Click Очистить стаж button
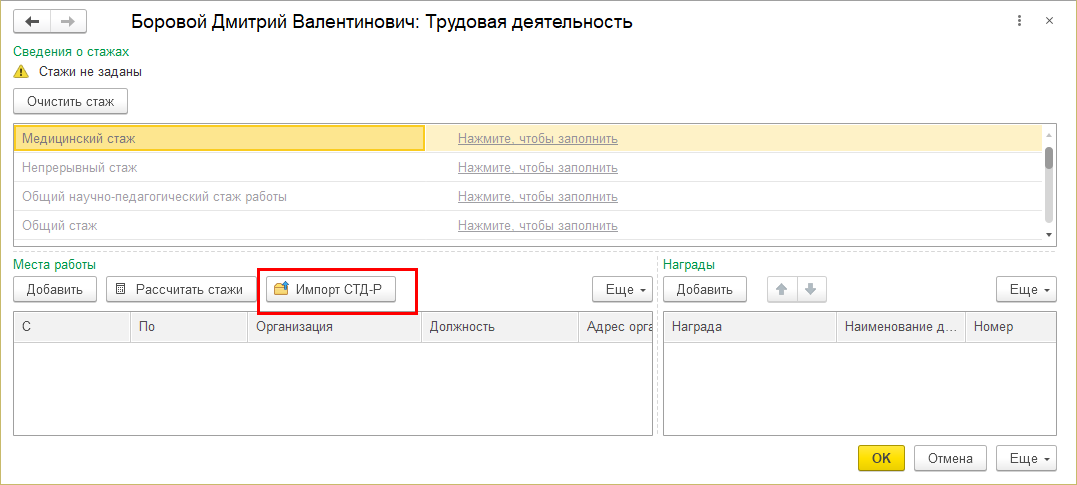The height and width of the screenshot is (485, 1077). (70, 101)
